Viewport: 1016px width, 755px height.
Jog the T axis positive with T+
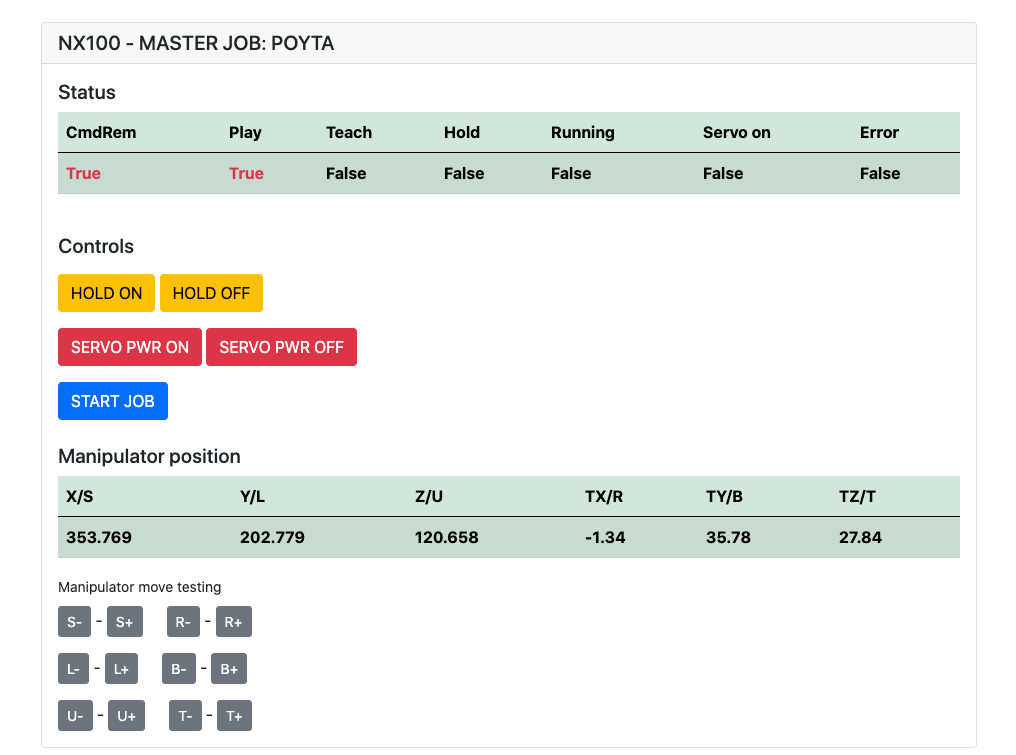click(234, 715)
